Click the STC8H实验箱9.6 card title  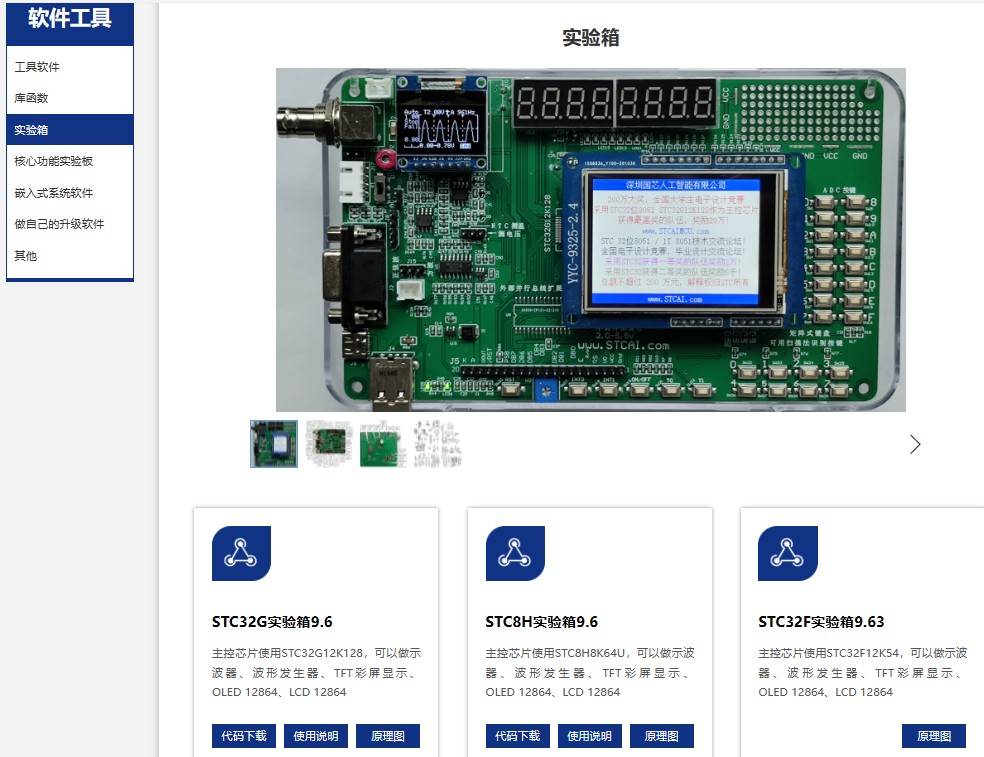(x=542, y=621)
